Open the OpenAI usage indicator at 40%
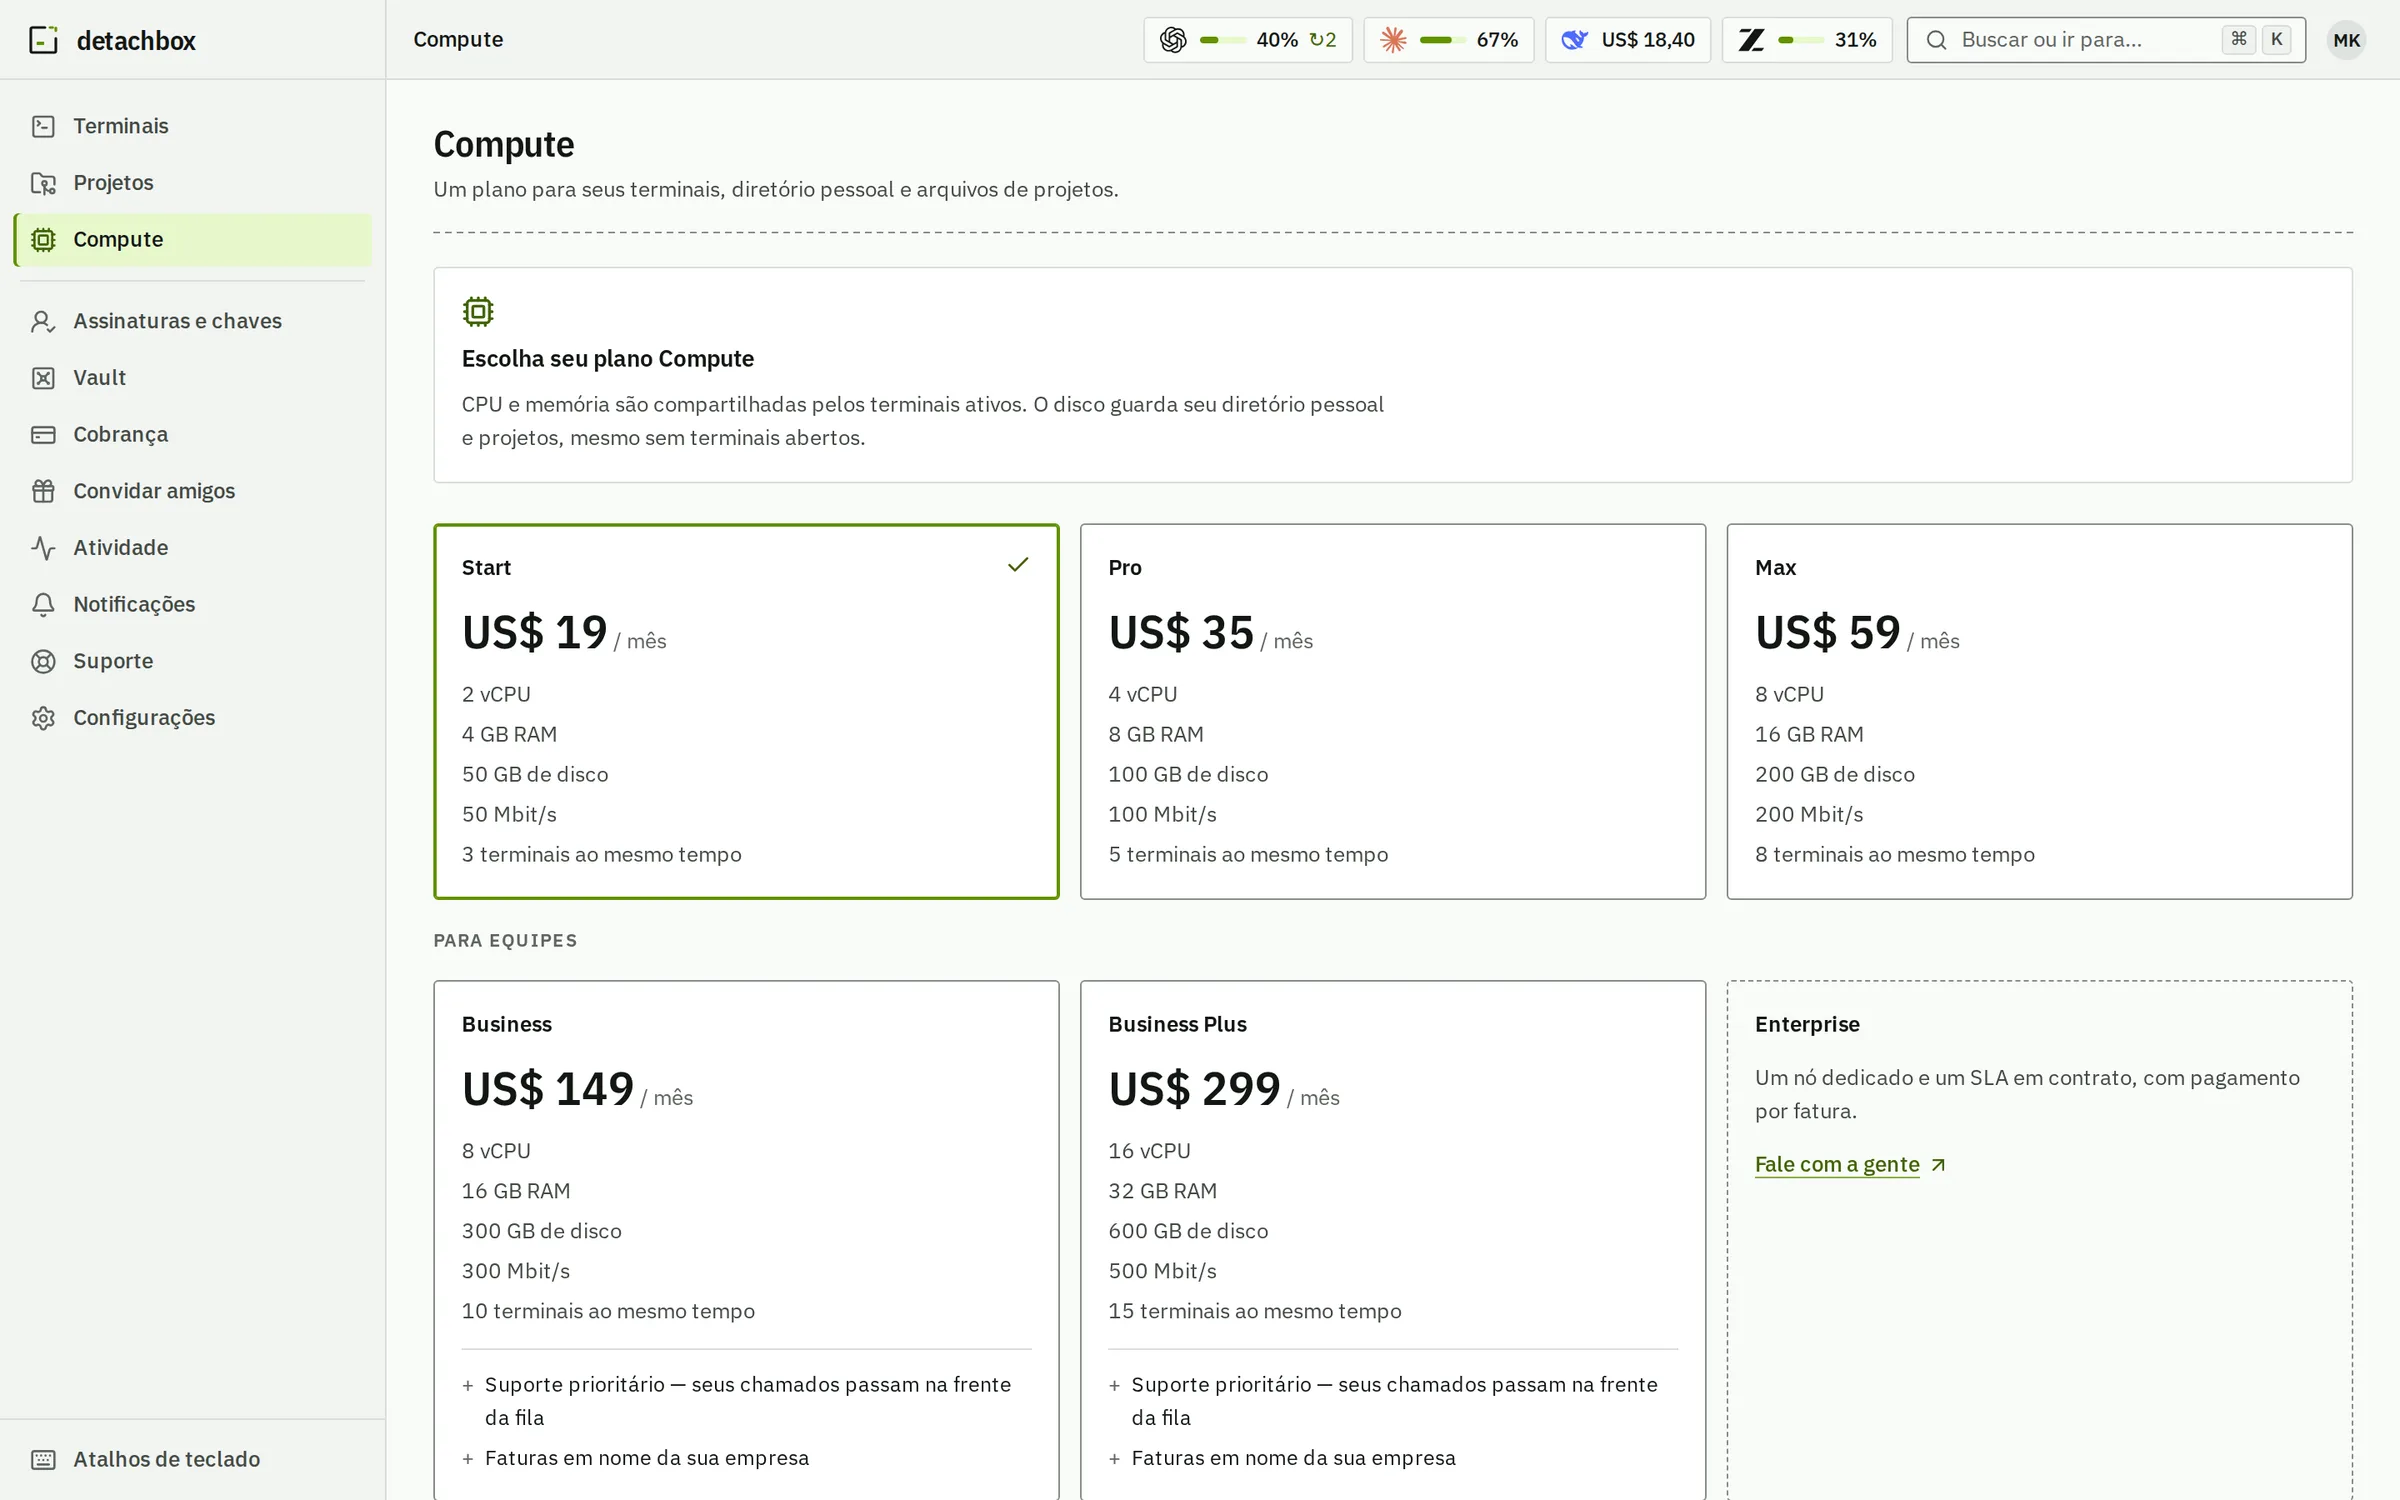Viewport: 2400px width, 1500px height. 1247,40
